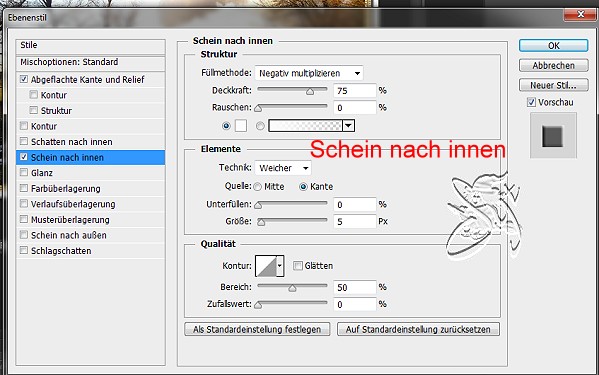This screenshot has height=375, width=599.
Task: Enable the Struktur sub-option checkbox
Action: [34, 110]
